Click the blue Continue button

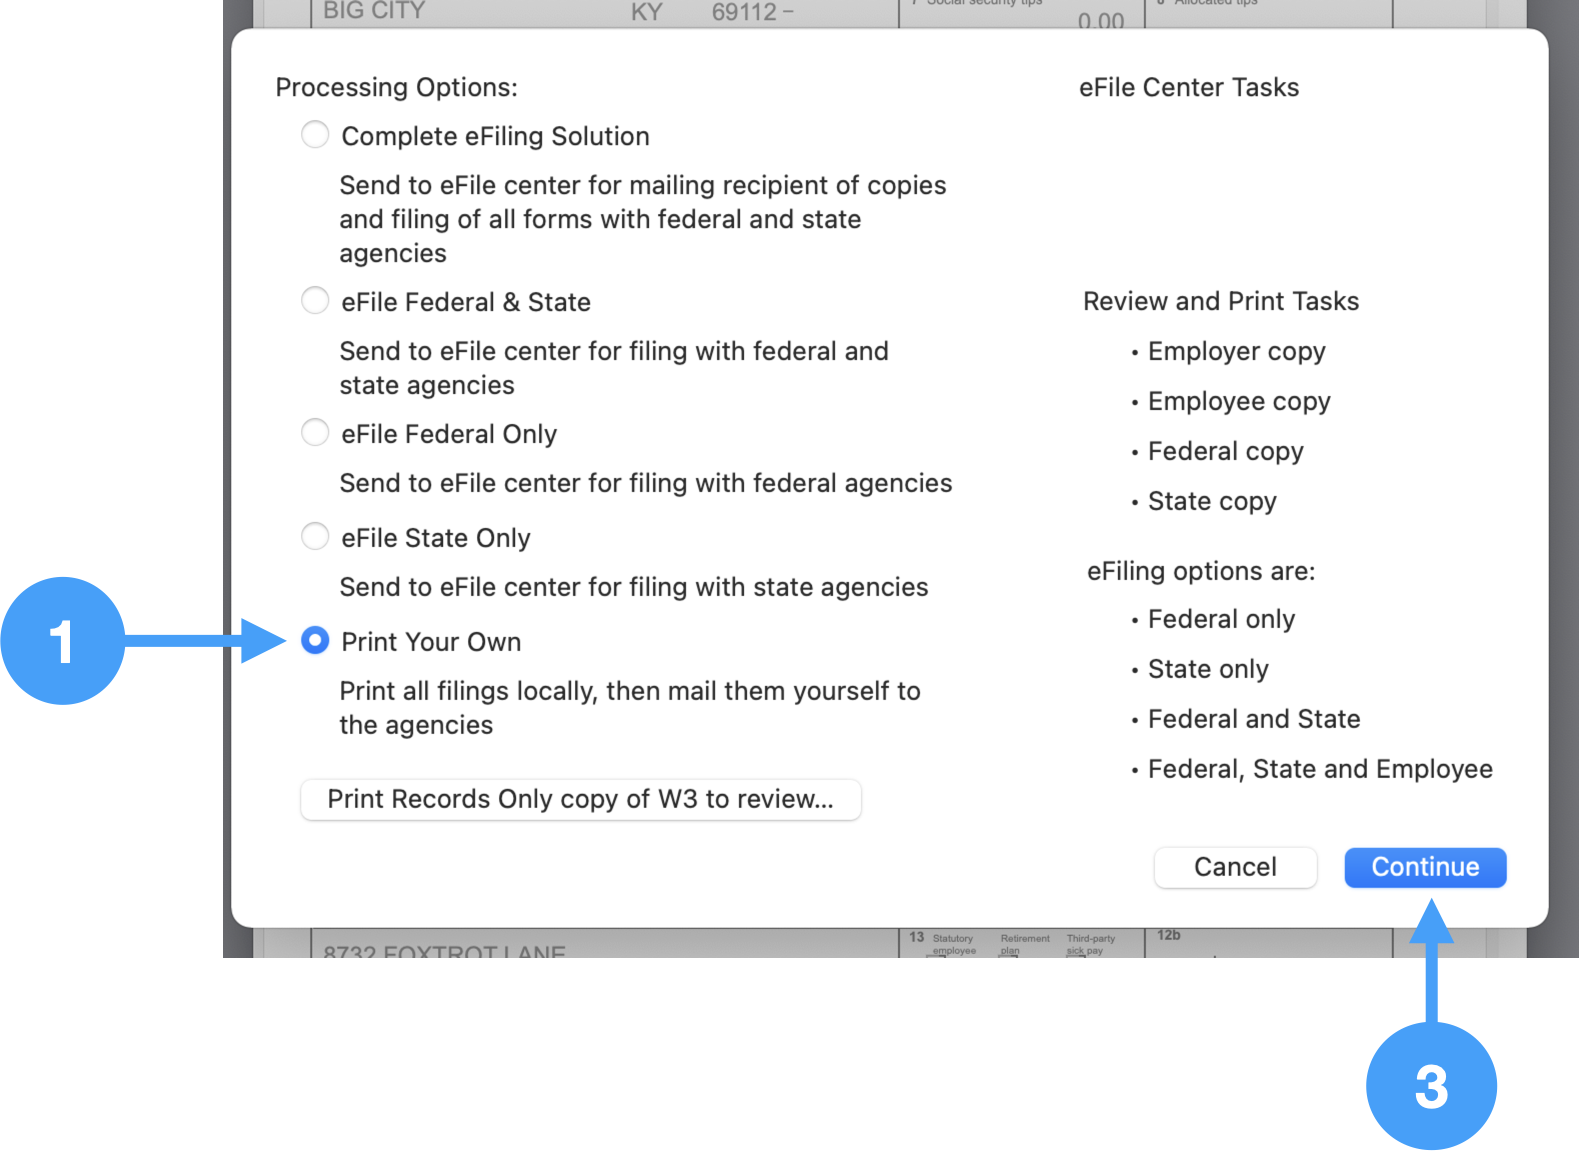[1424, 867]
